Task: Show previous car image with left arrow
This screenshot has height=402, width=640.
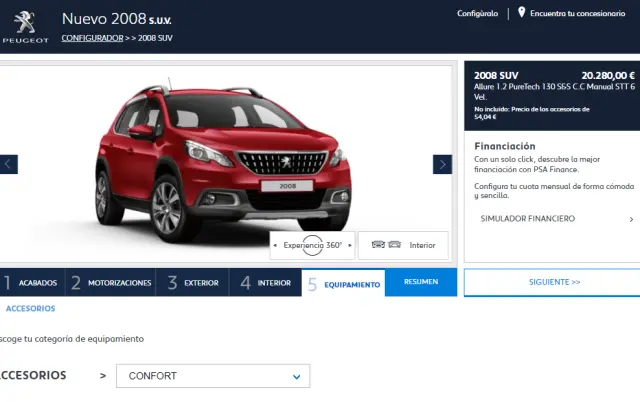Action: coord(9,164)
